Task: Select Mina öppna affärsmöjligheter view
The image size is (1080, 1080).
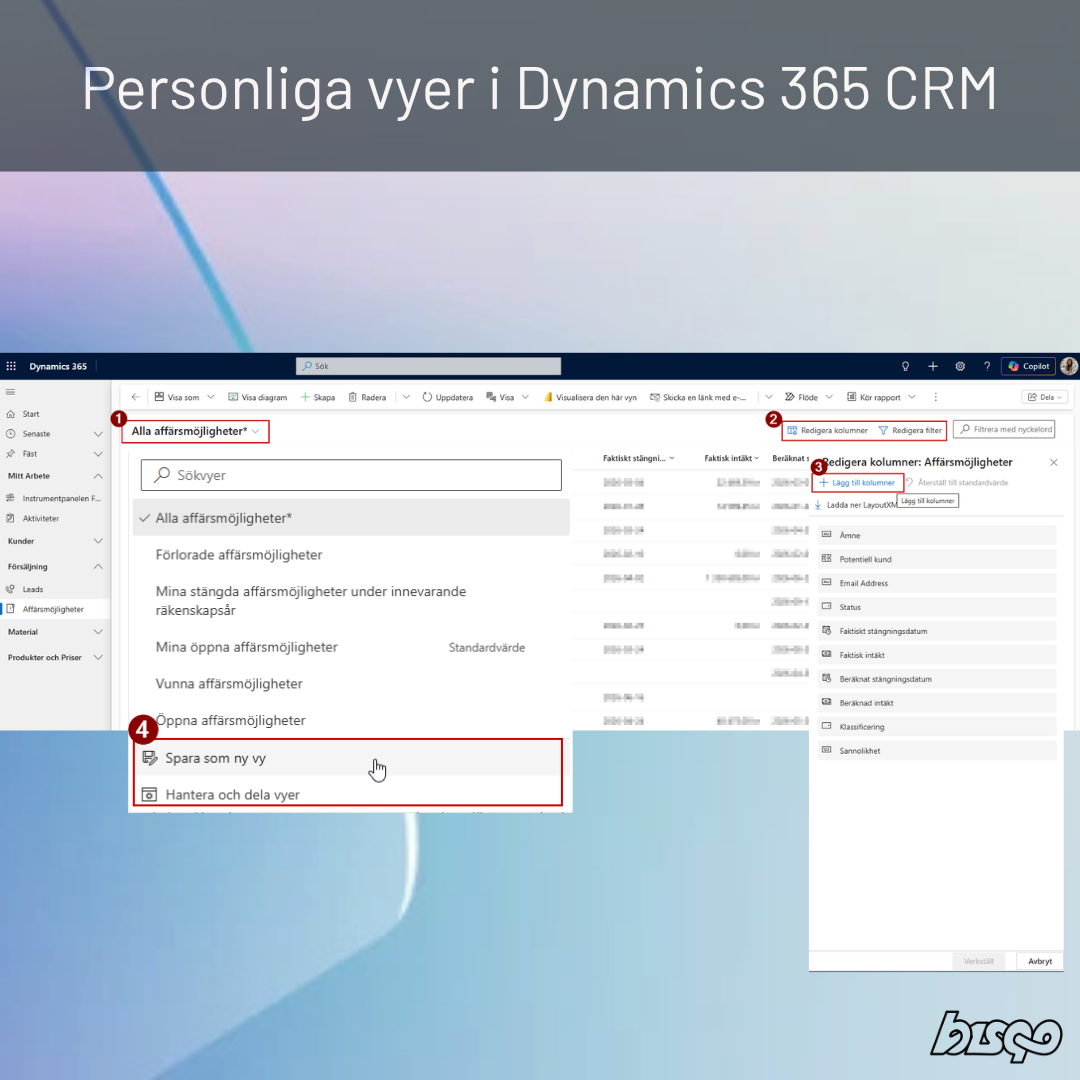Action: click(x=351, y=647)
